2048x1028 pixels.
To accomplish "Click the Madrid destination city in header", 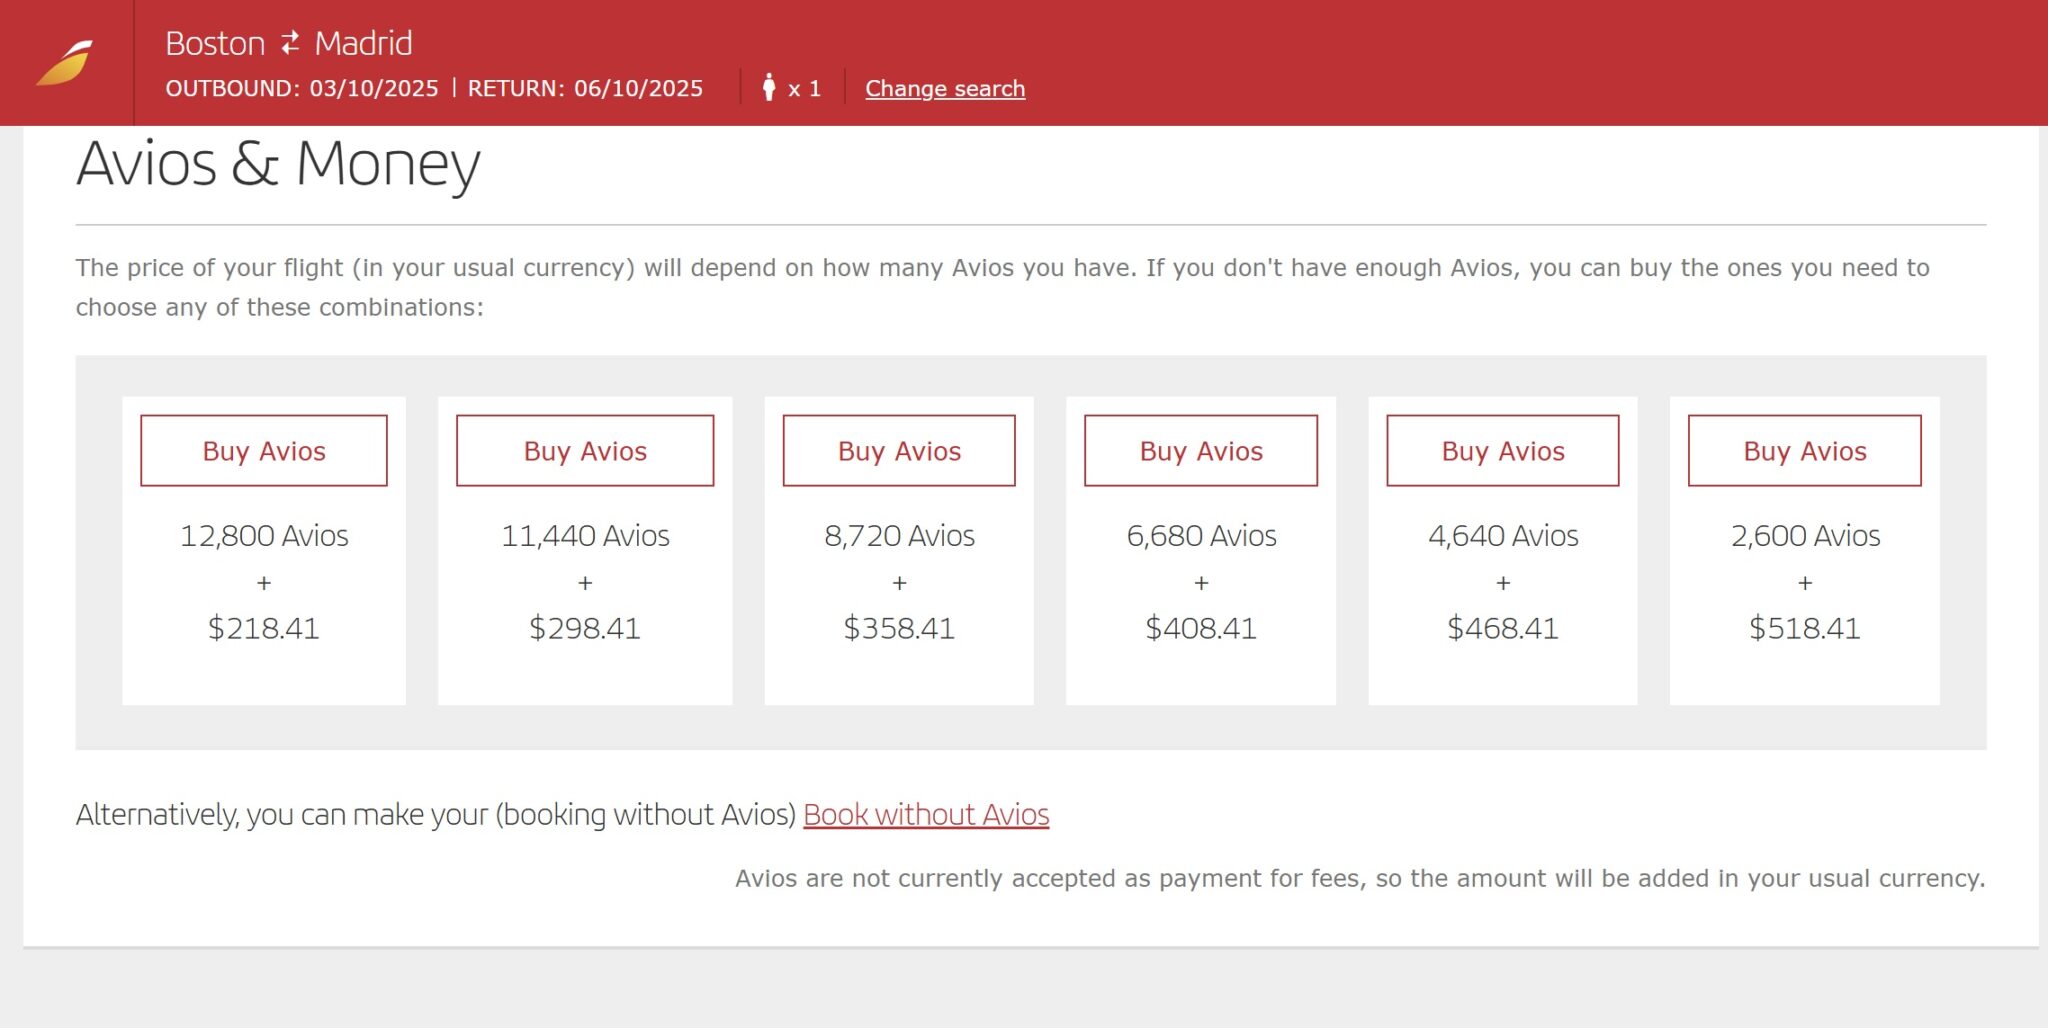I will pyautogui.click(x=363, y=43).
